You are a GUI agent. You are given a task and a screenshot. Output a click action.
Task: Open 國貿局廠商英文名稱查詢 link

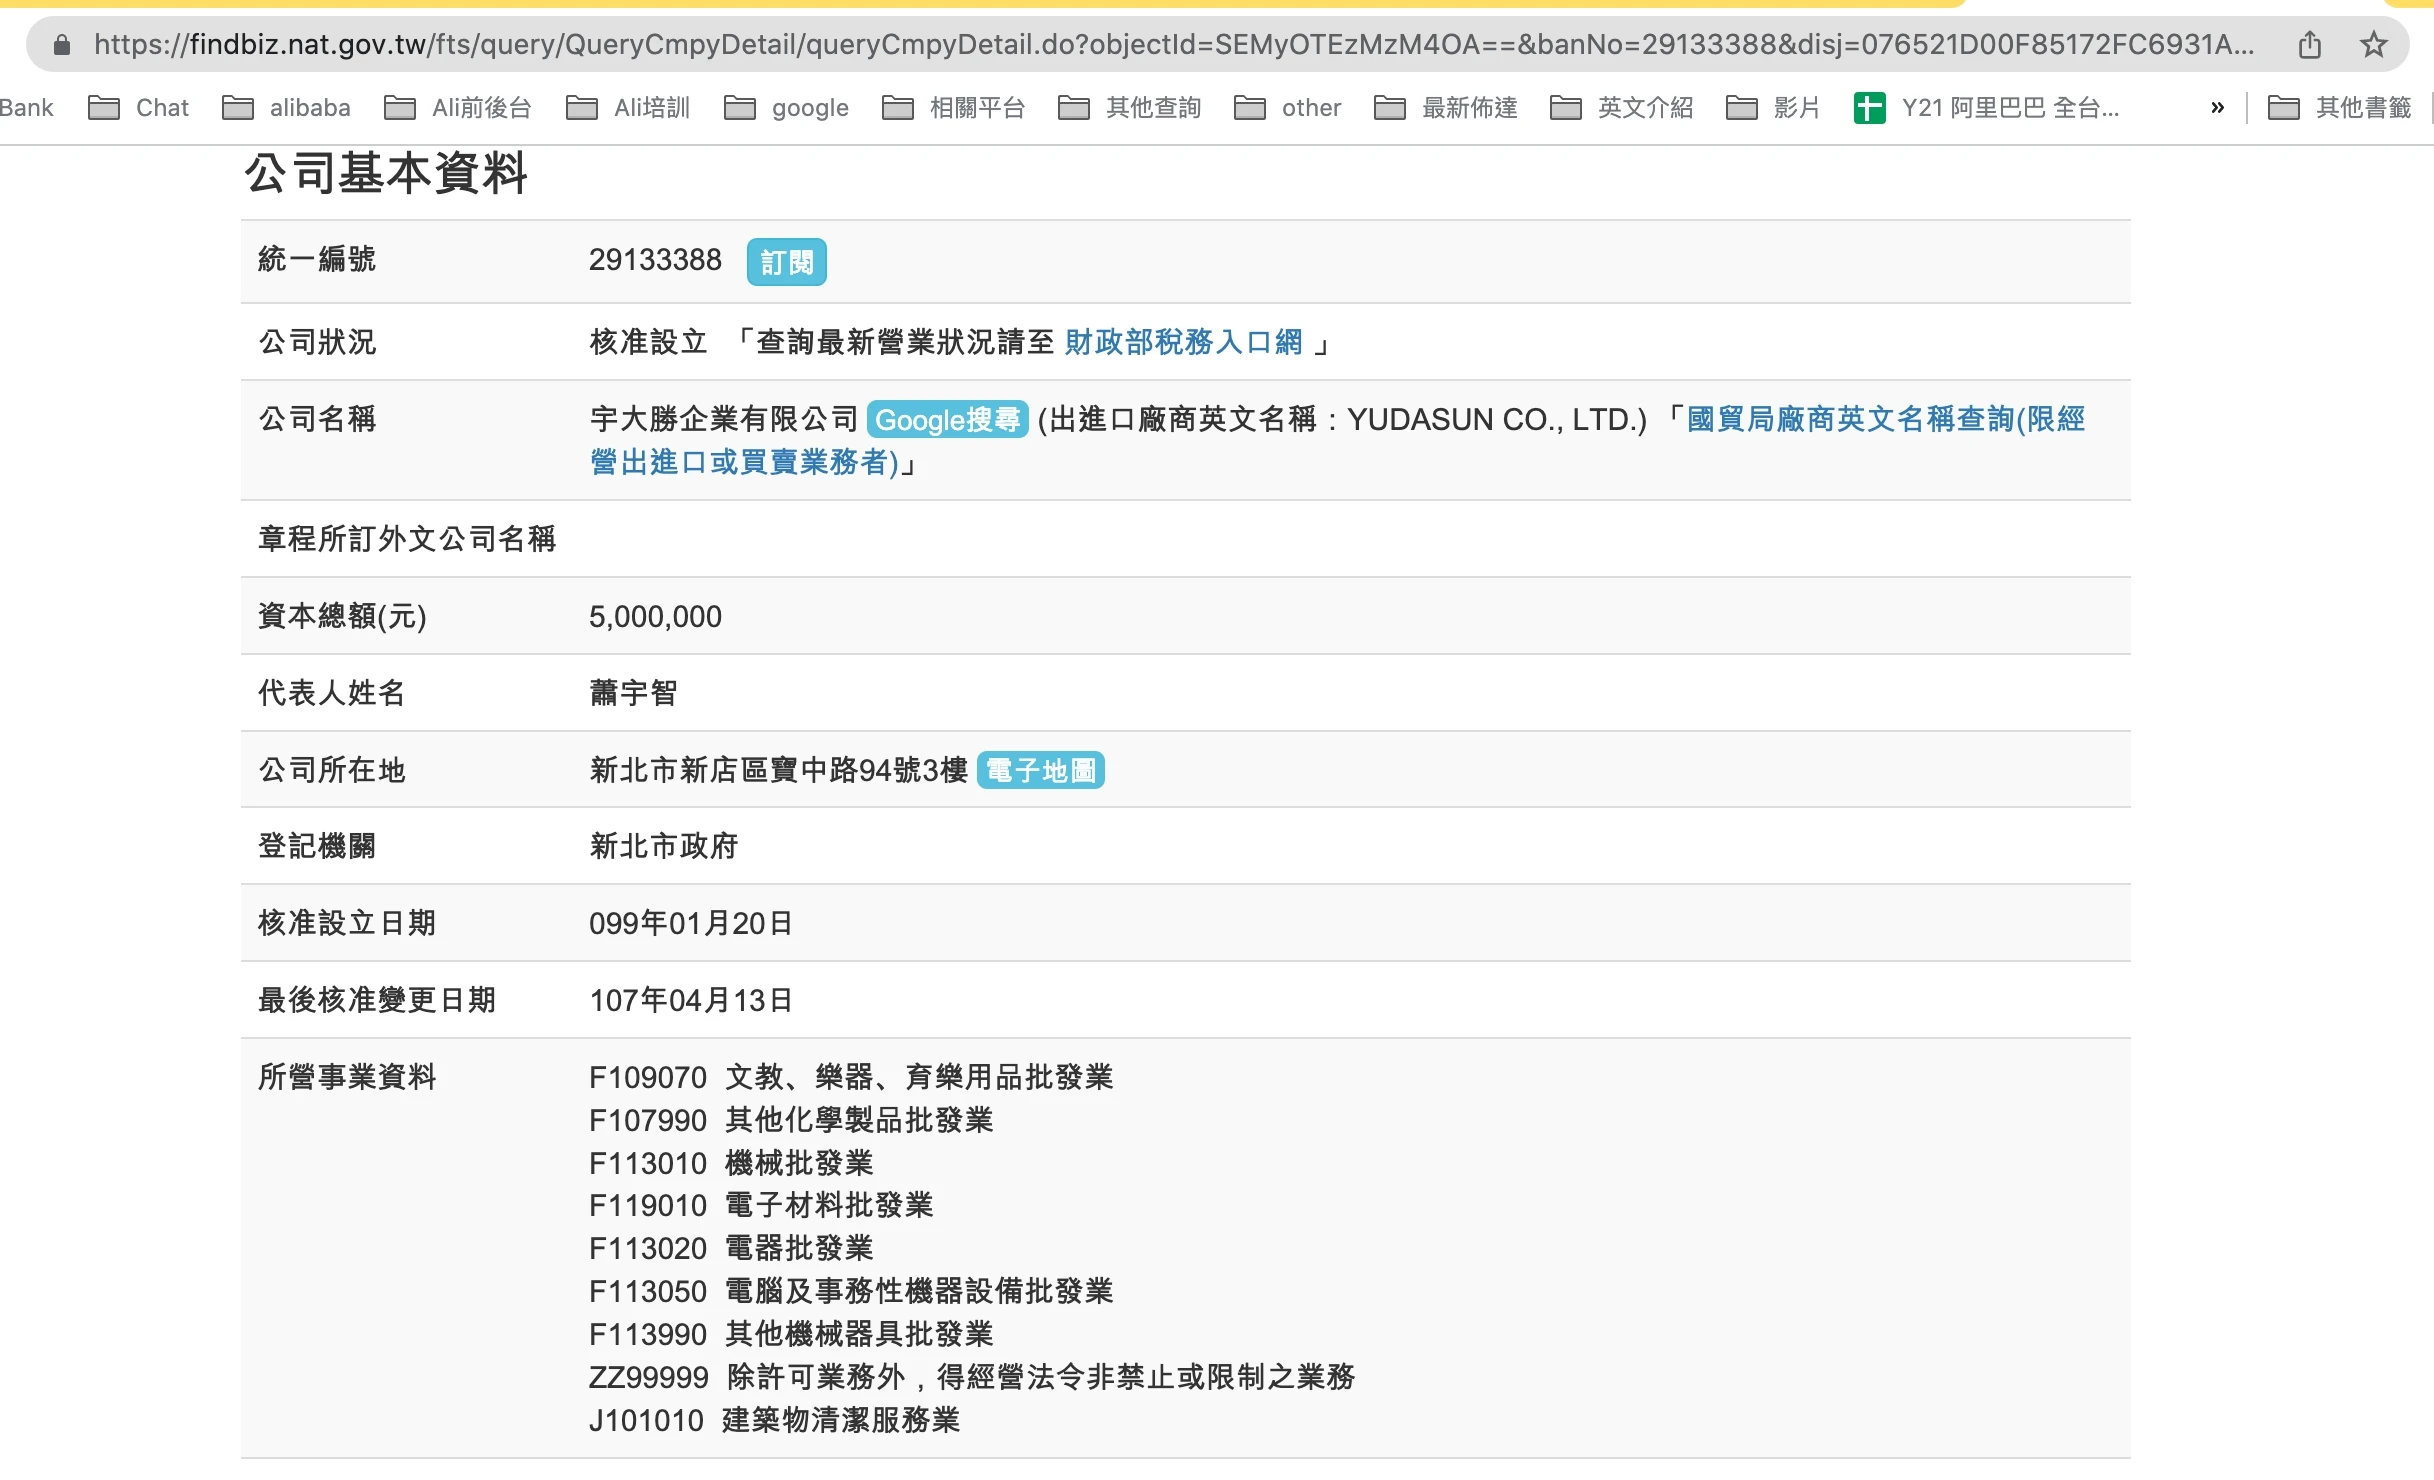[x=1885, y=420]
